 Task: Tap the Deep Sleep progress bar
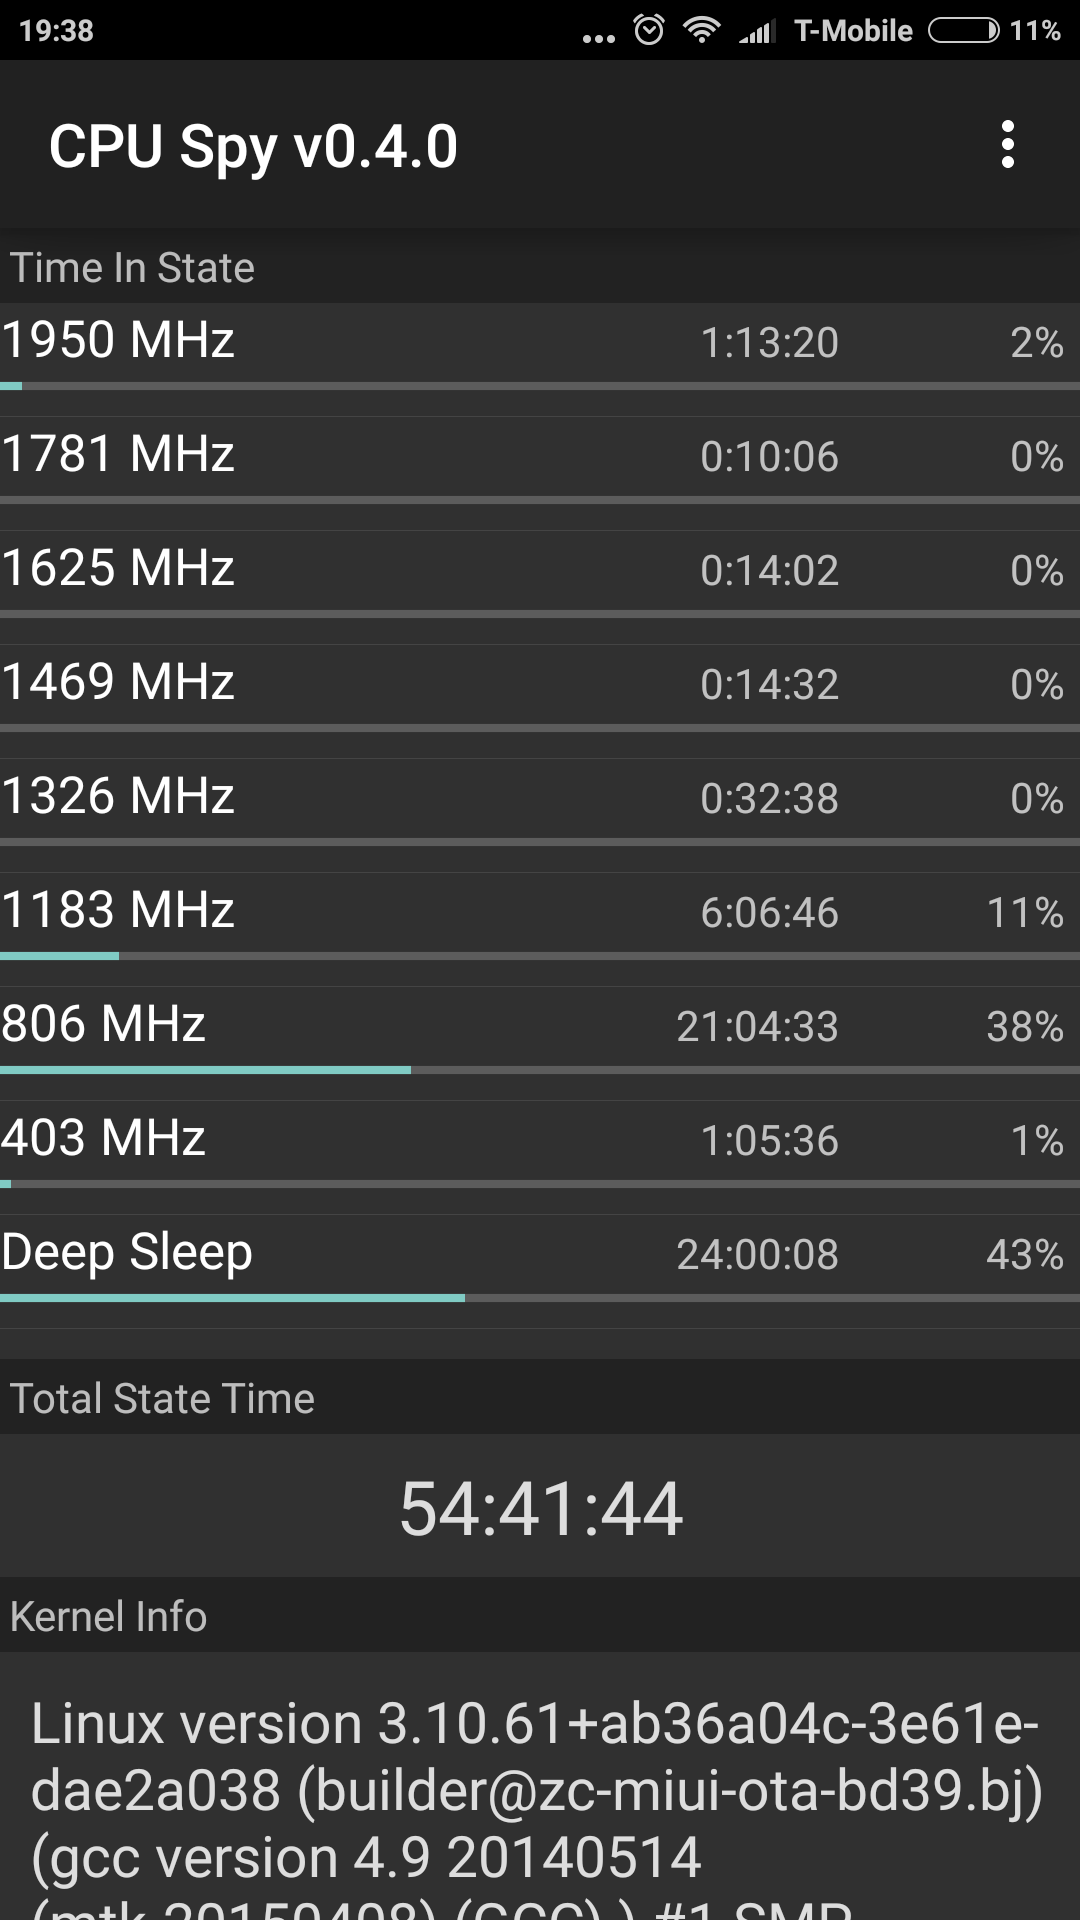540,1298
